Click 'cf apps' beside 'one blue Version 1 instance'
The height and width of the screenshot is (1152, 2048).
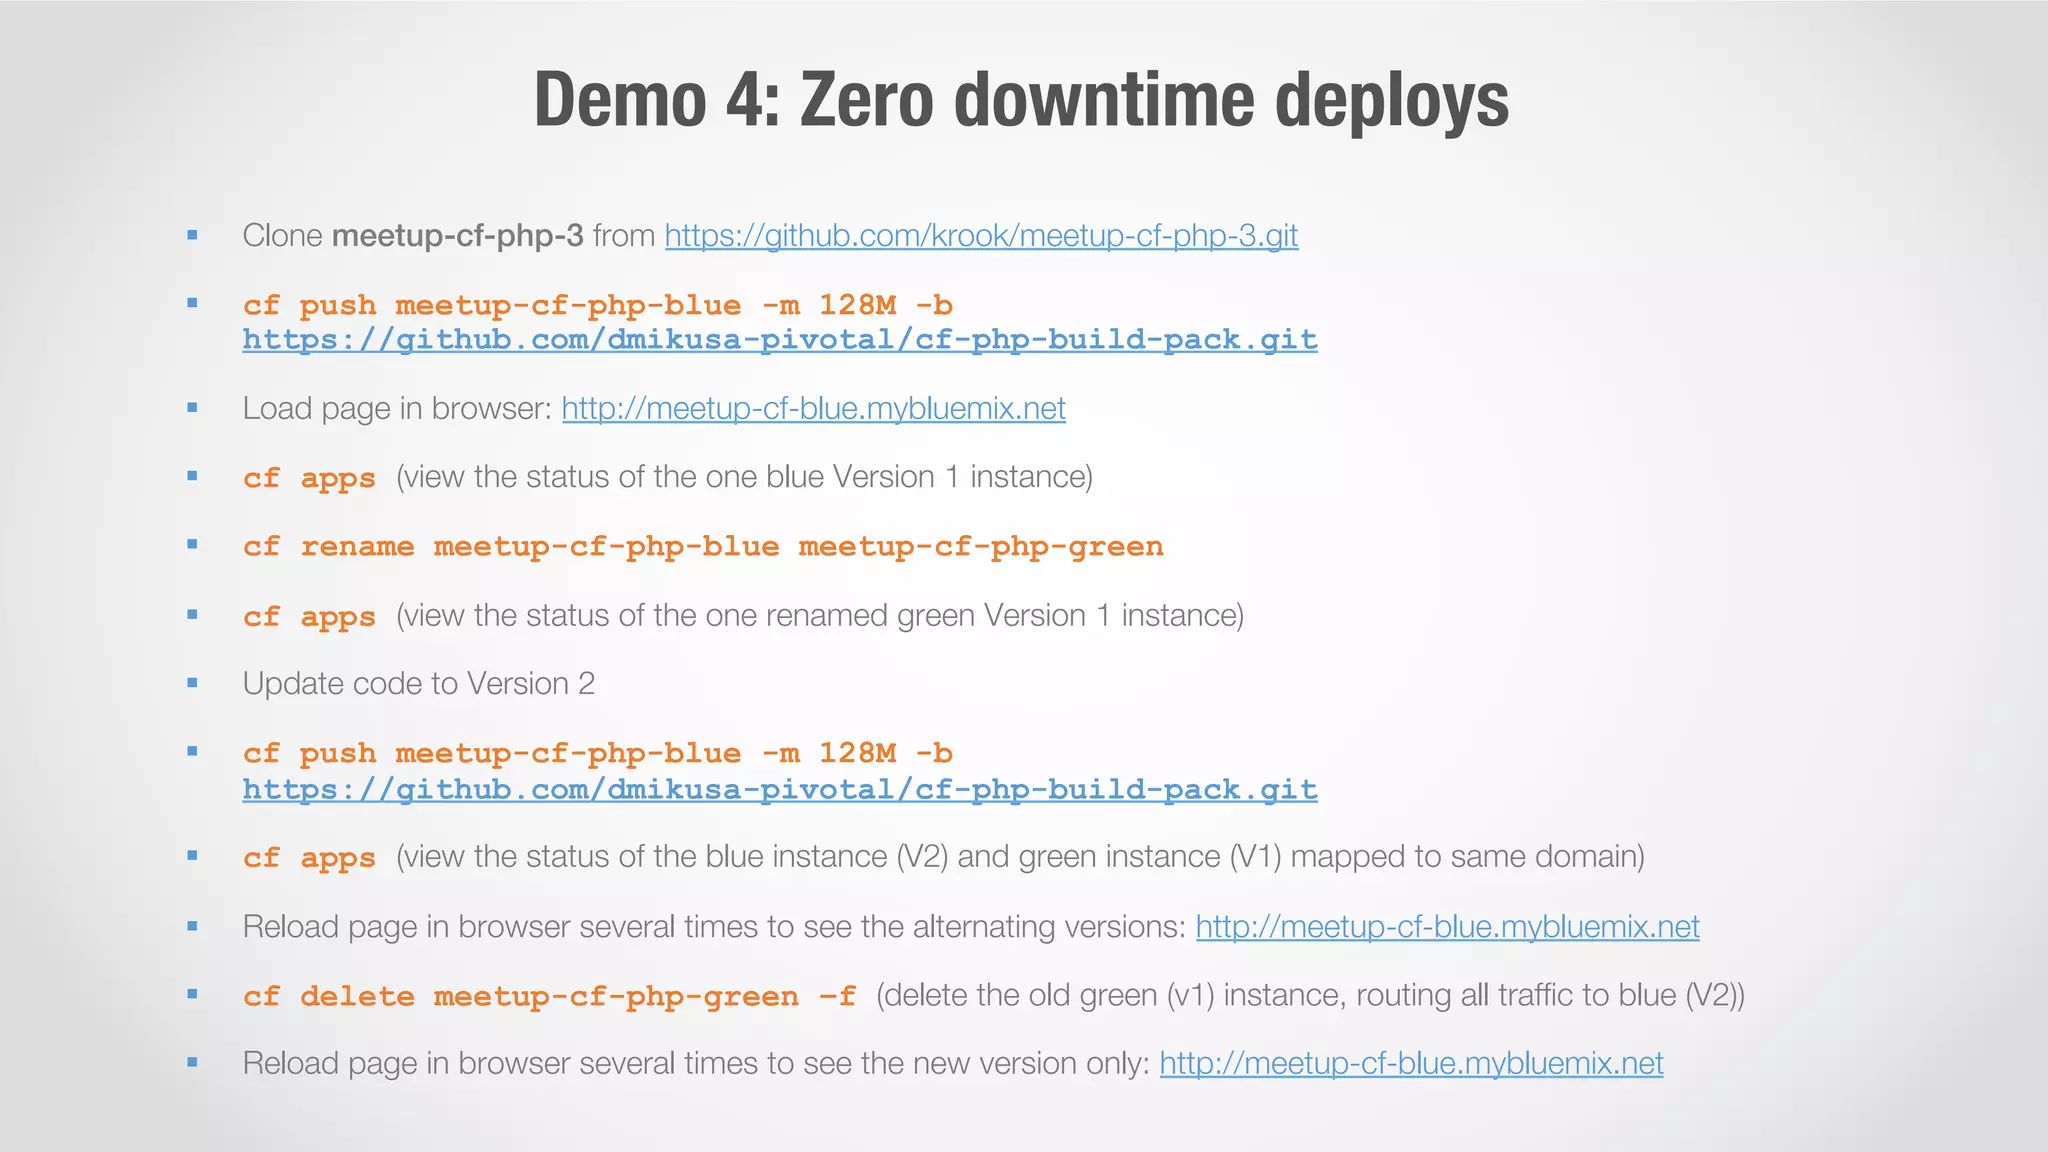(x=309, y=478)
